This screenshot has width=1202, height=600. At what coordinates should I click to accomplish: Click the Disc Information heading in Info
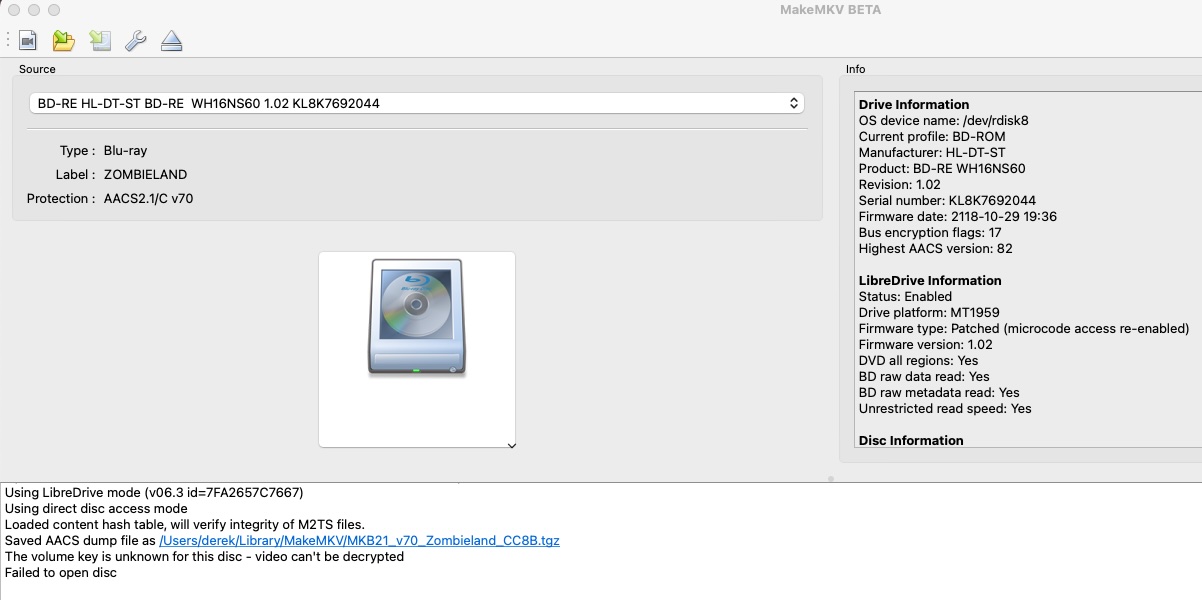pyautogui.click(x=911, y=440)
